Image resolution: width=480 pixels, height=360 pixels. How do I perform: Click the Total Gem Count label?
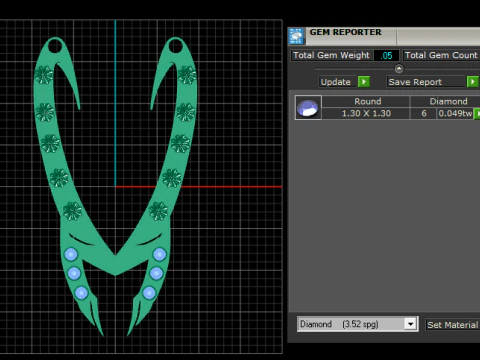(x=441, y=55)
